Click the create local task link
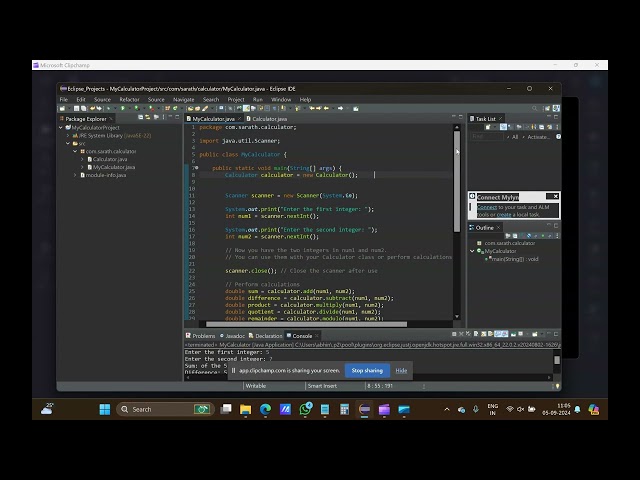Image resolution: width=640 pixels, height=480 pixels. point(504,215)
